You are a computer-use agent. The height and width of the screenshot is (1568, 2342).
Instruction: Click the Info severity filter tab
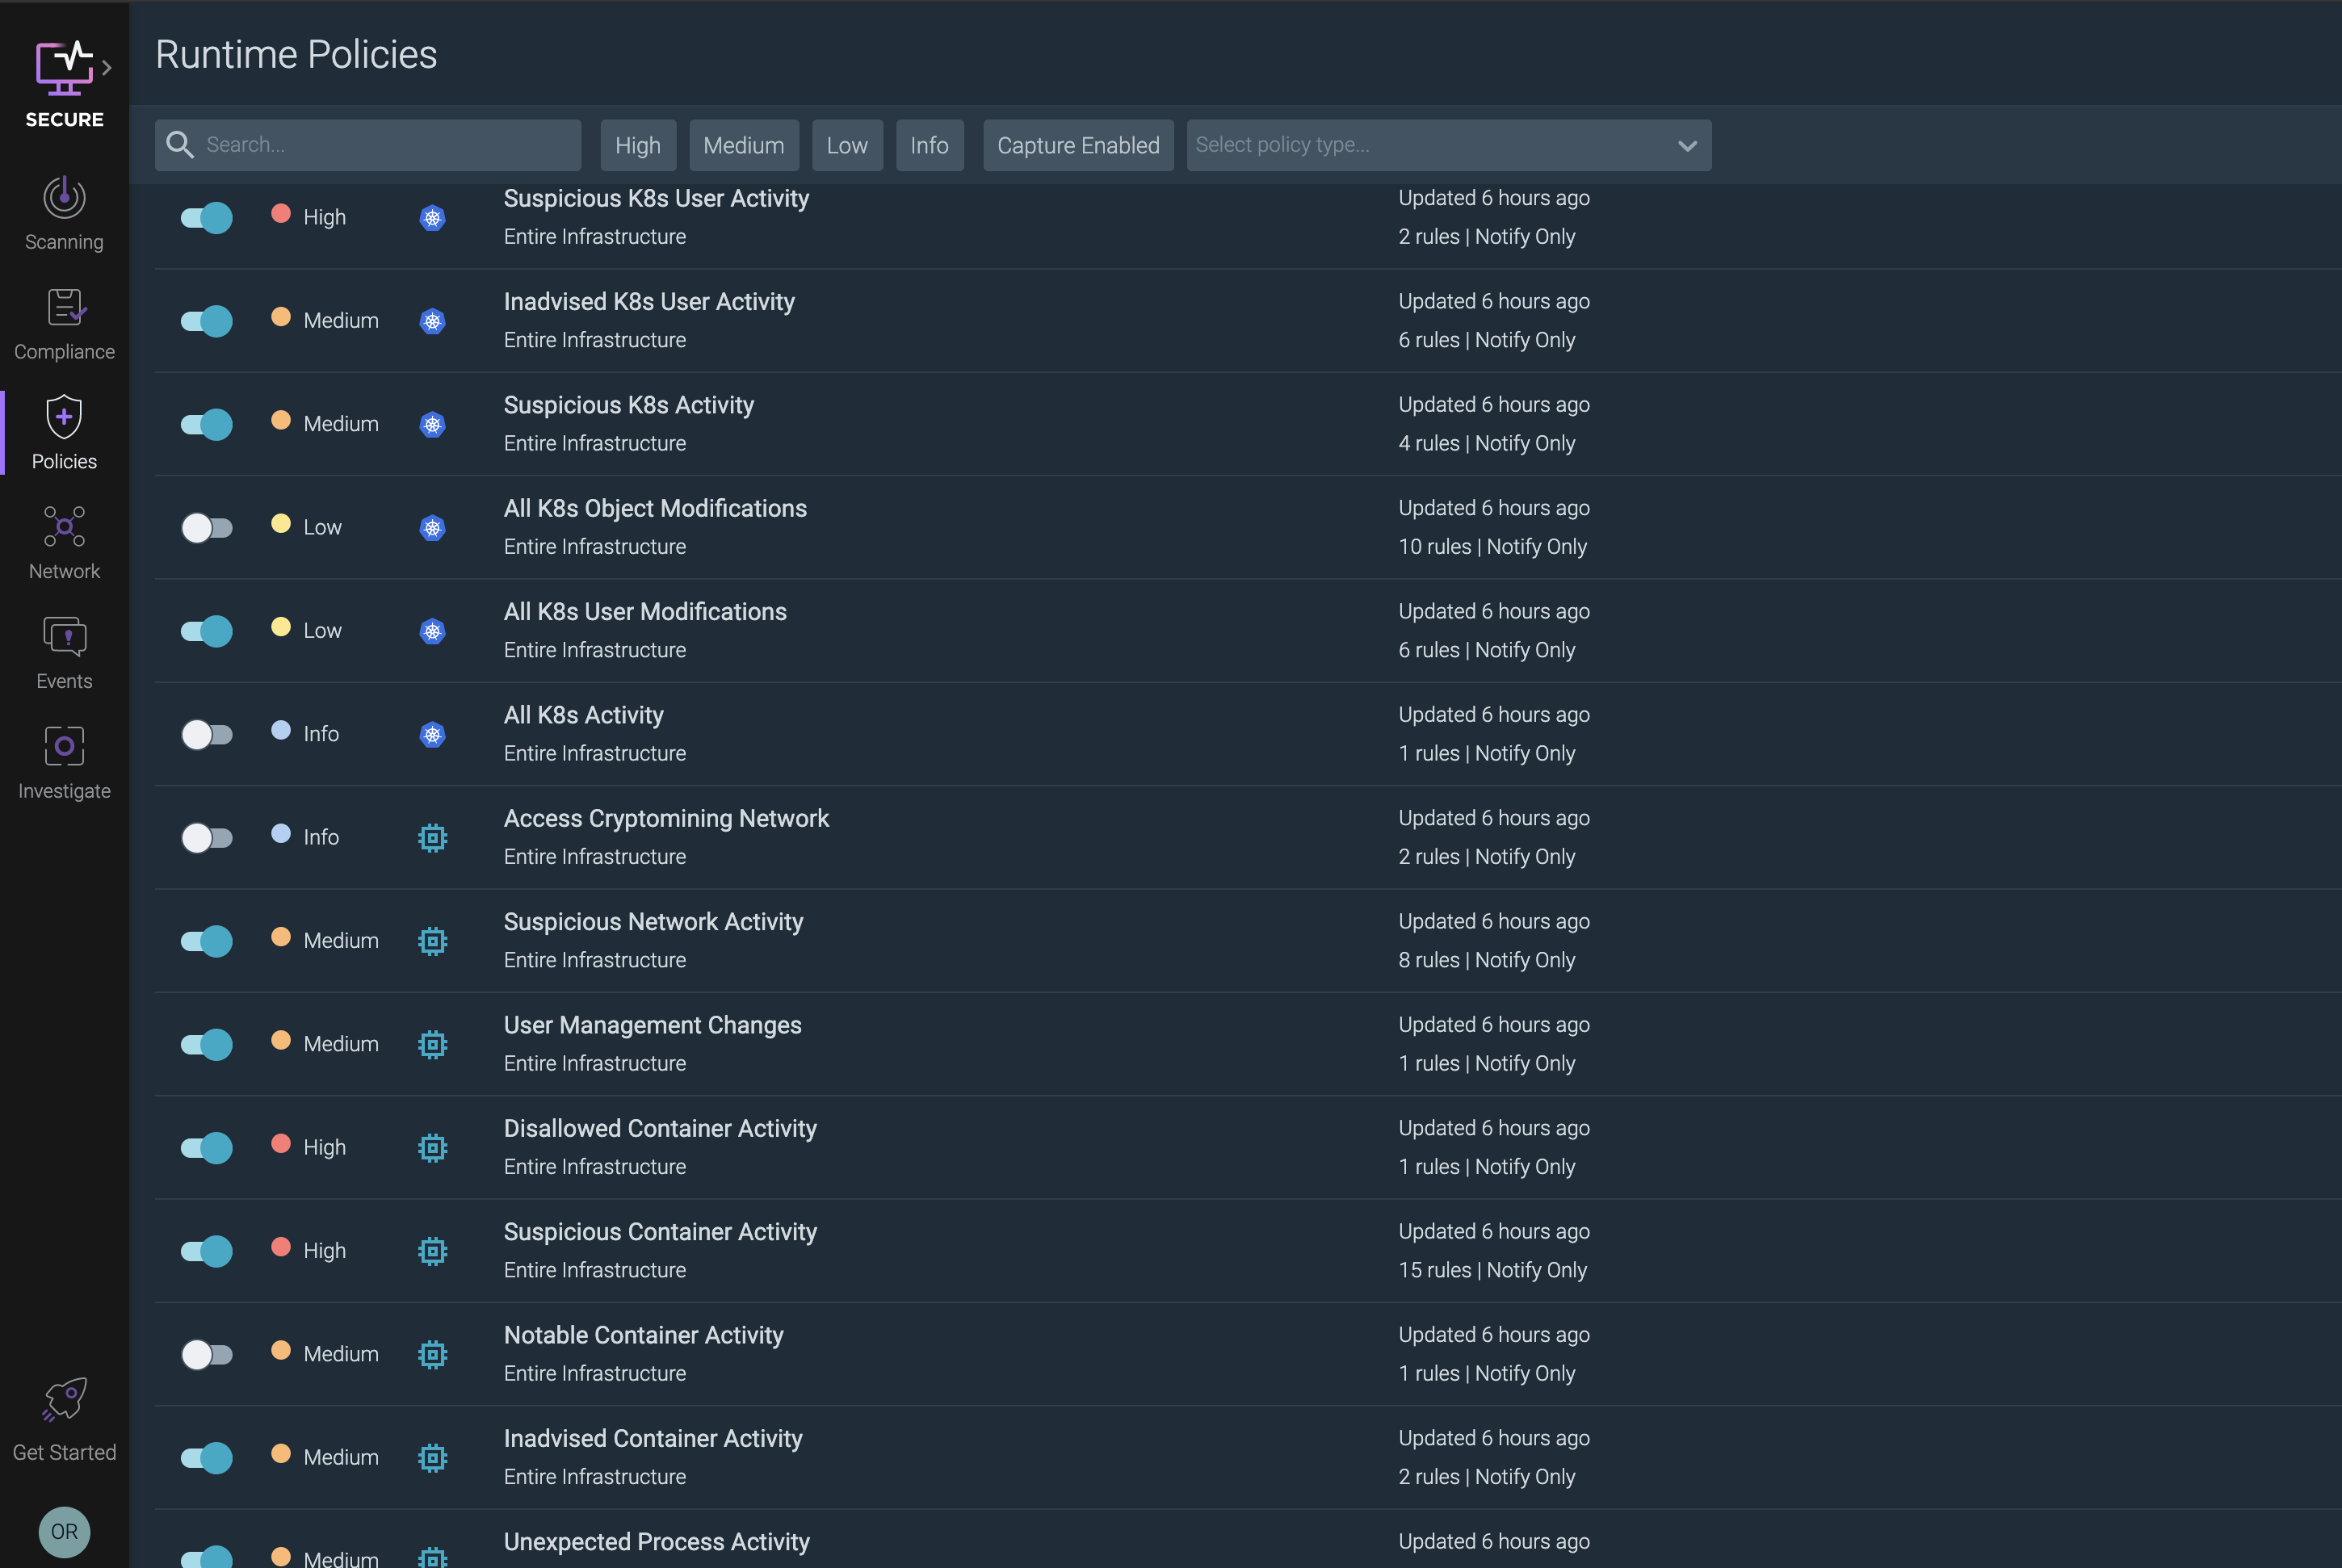coord(928,144)
